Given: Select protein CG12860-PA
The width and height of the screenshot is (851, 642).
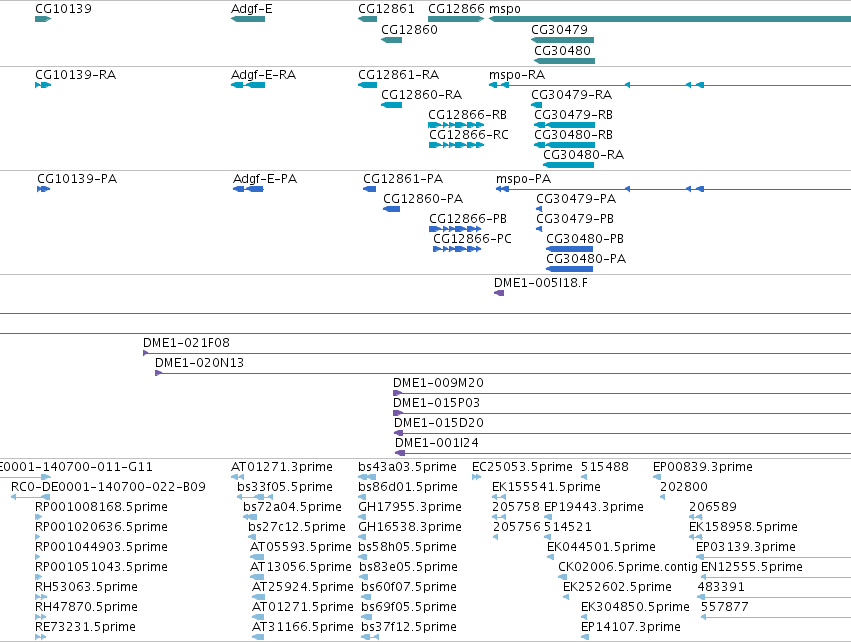Looking at the screenshot, I should point(391,209).
